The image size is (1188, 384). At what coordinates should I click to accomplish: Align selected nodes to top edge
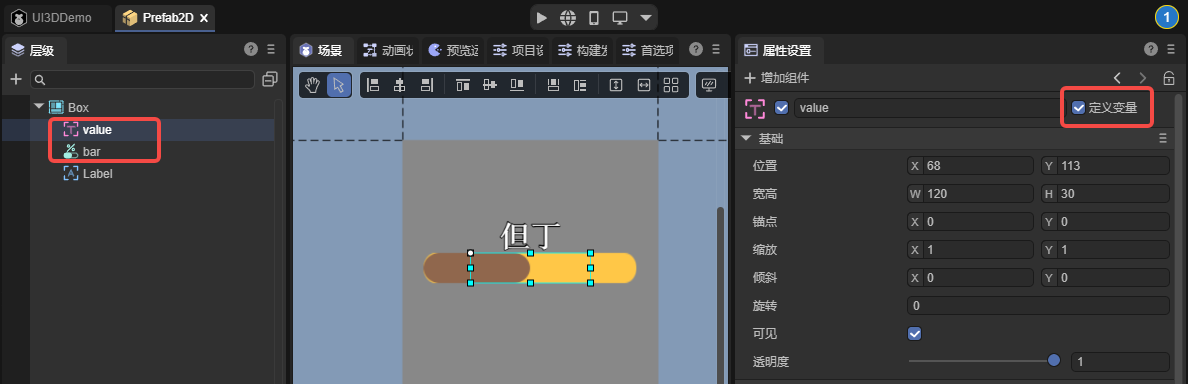pyautogui.click(x=463, y=85)
